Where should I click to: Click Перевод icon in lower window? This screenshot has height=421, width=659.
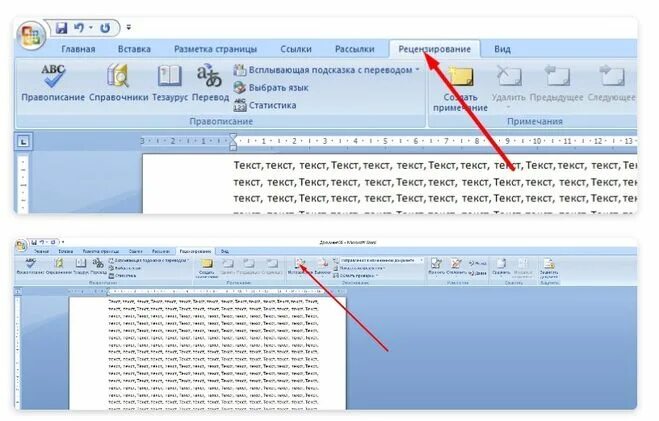[98, 267]
